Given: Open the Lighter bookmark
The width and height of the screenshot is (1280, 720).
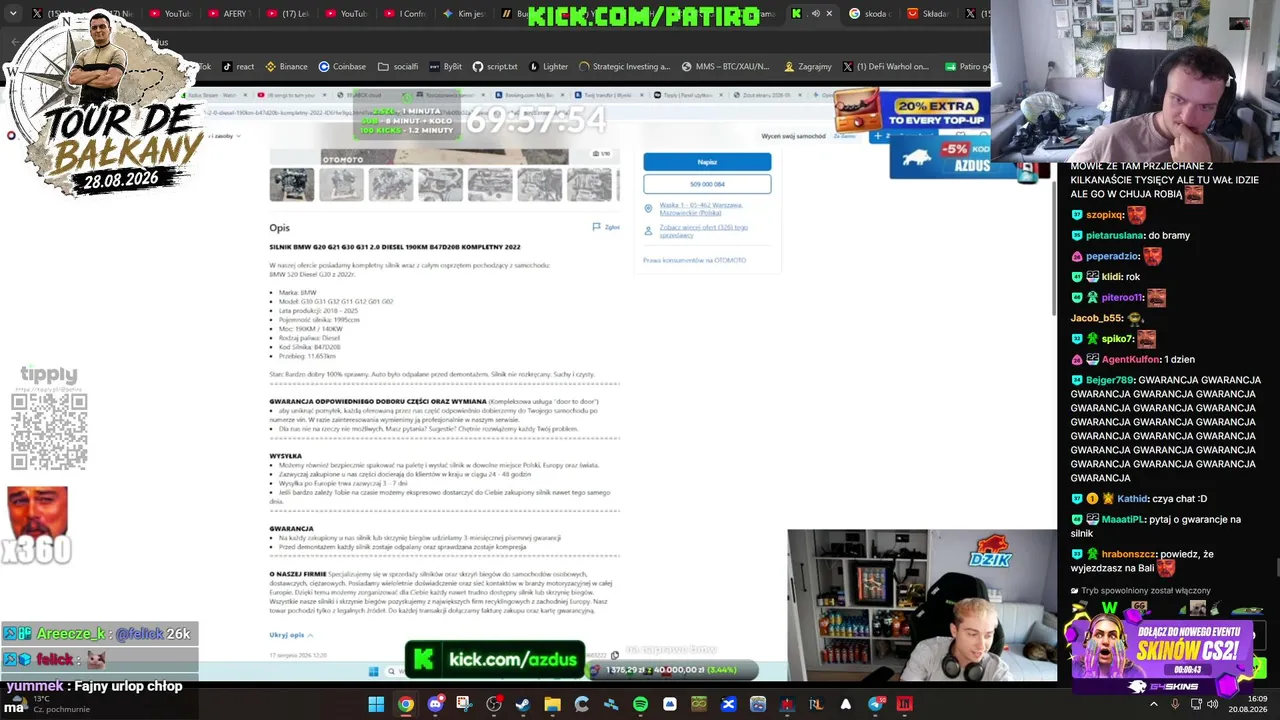Looking at the screenshot, I should click(x=548, y=67).
